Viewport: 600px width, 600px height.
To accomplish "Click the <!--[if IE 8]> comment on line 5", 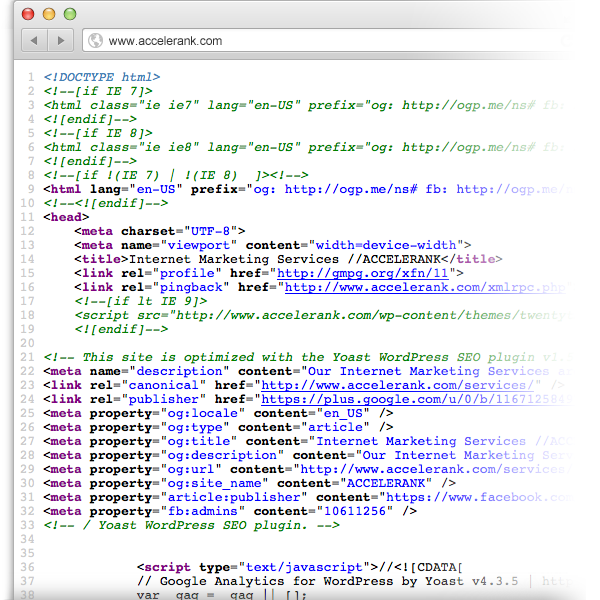I will (x=98, y=134).
